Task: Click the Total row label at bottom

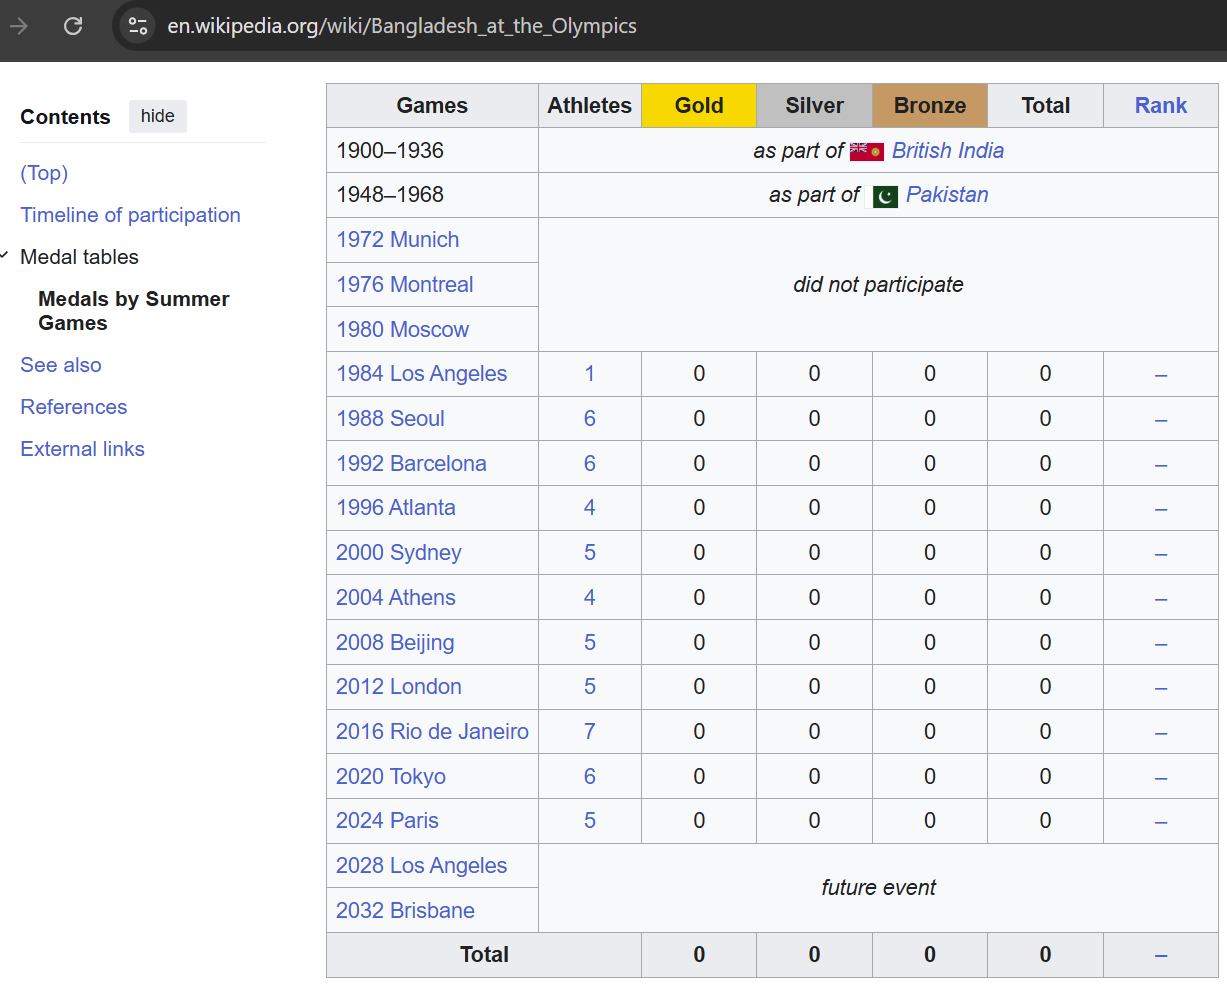Action: (x=484, y=954)
